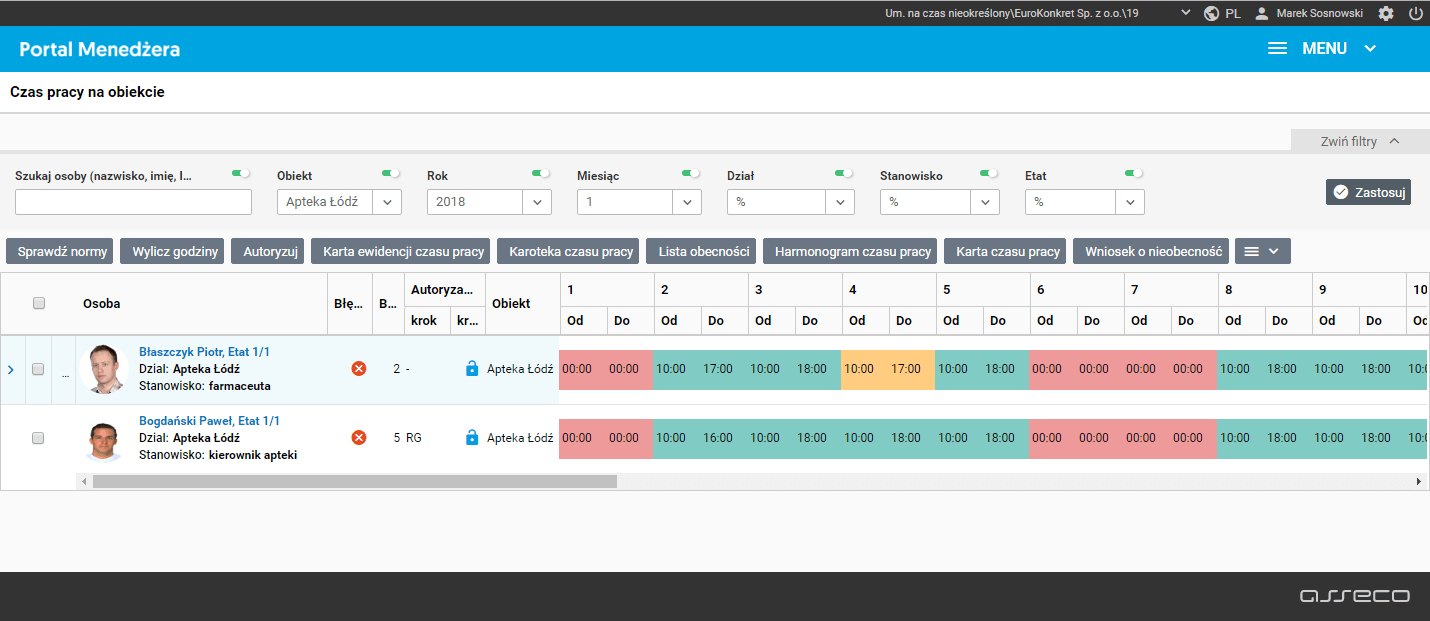Image resolution: width=1430 pixels, height=621 pixels.
Task: Click the hamburger MENU icon
Action: click(1277, 48)
